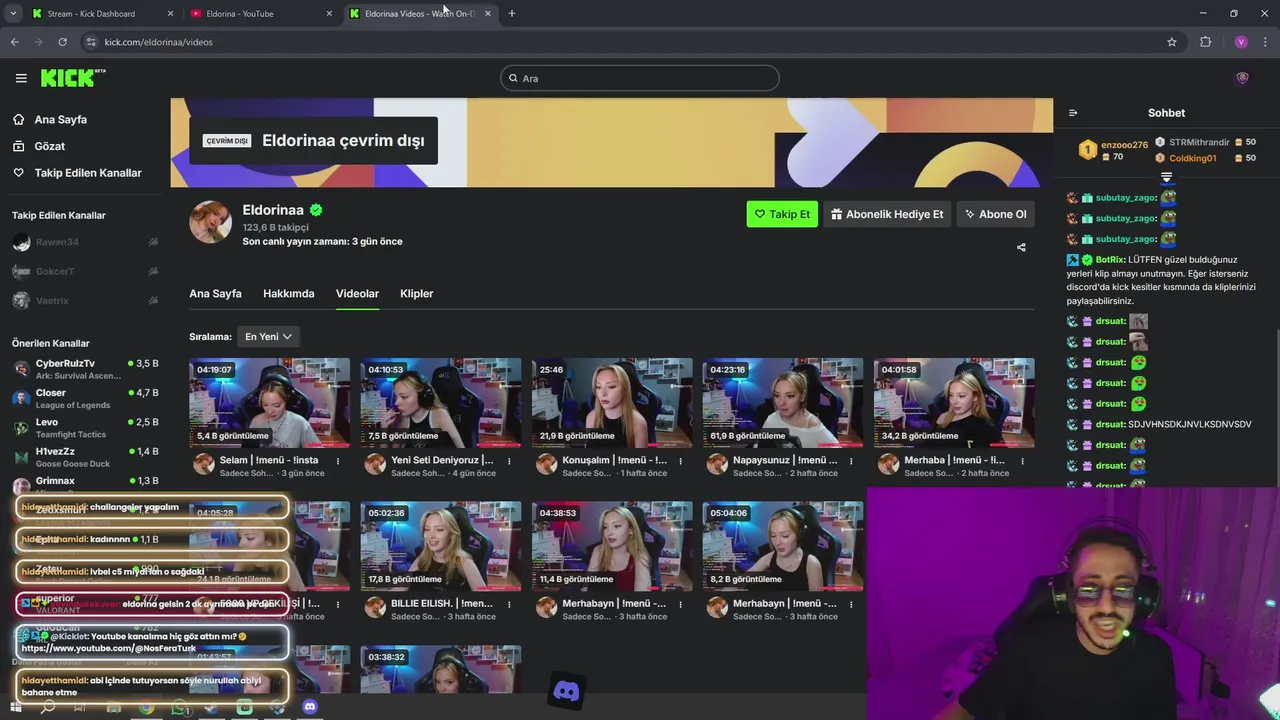Click 'Selam | !menü - !insta' video title
Viewport: 1280px width, 720px height.
click(270, 460)
